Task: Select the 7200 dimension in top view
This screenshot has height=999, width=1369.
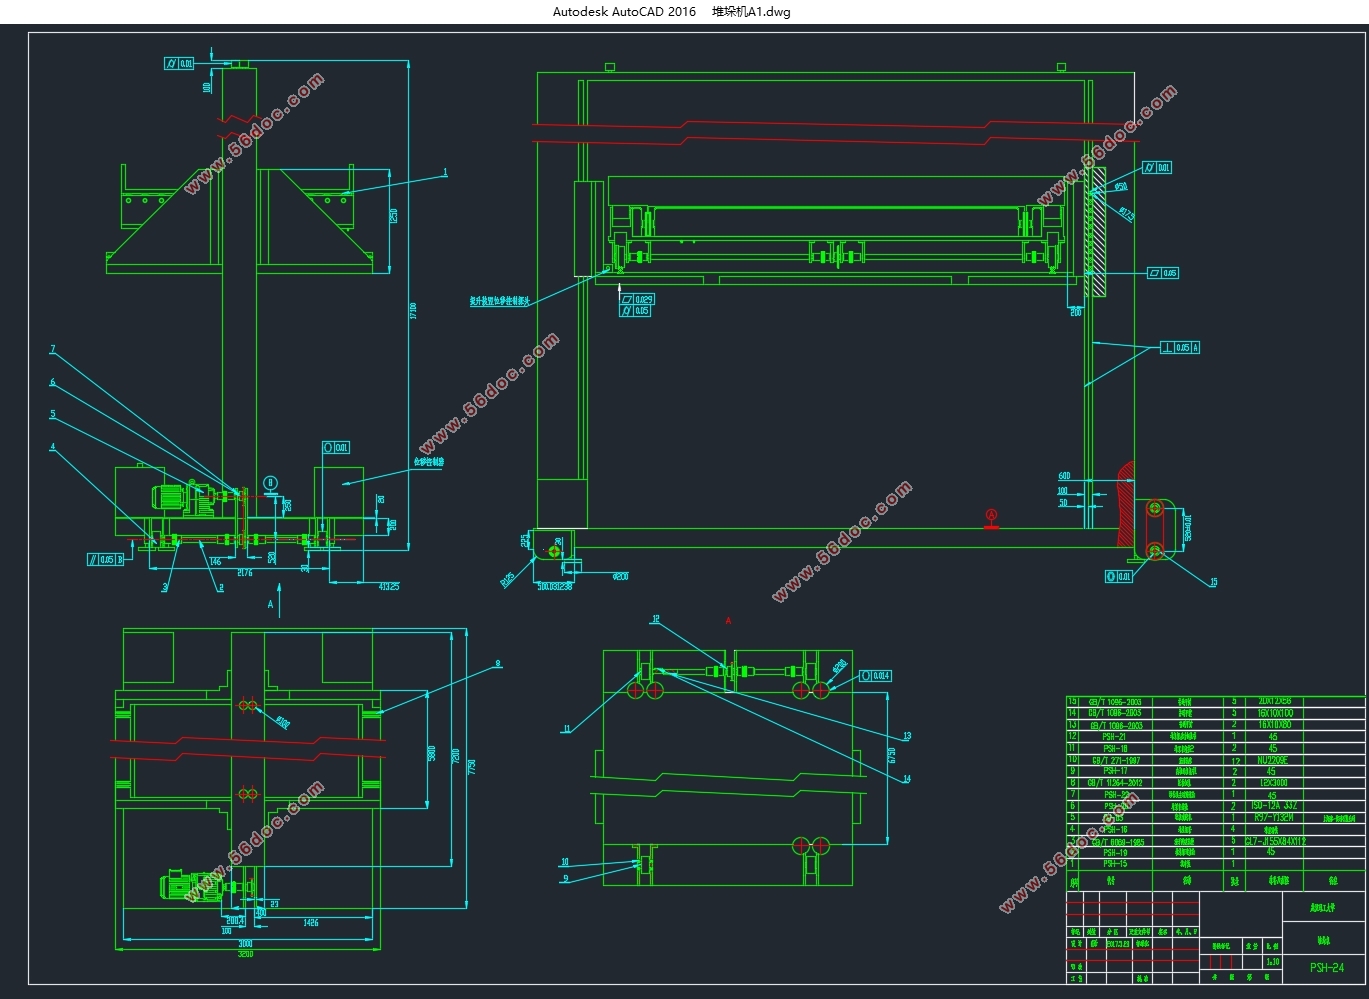Action: point(456,755)
